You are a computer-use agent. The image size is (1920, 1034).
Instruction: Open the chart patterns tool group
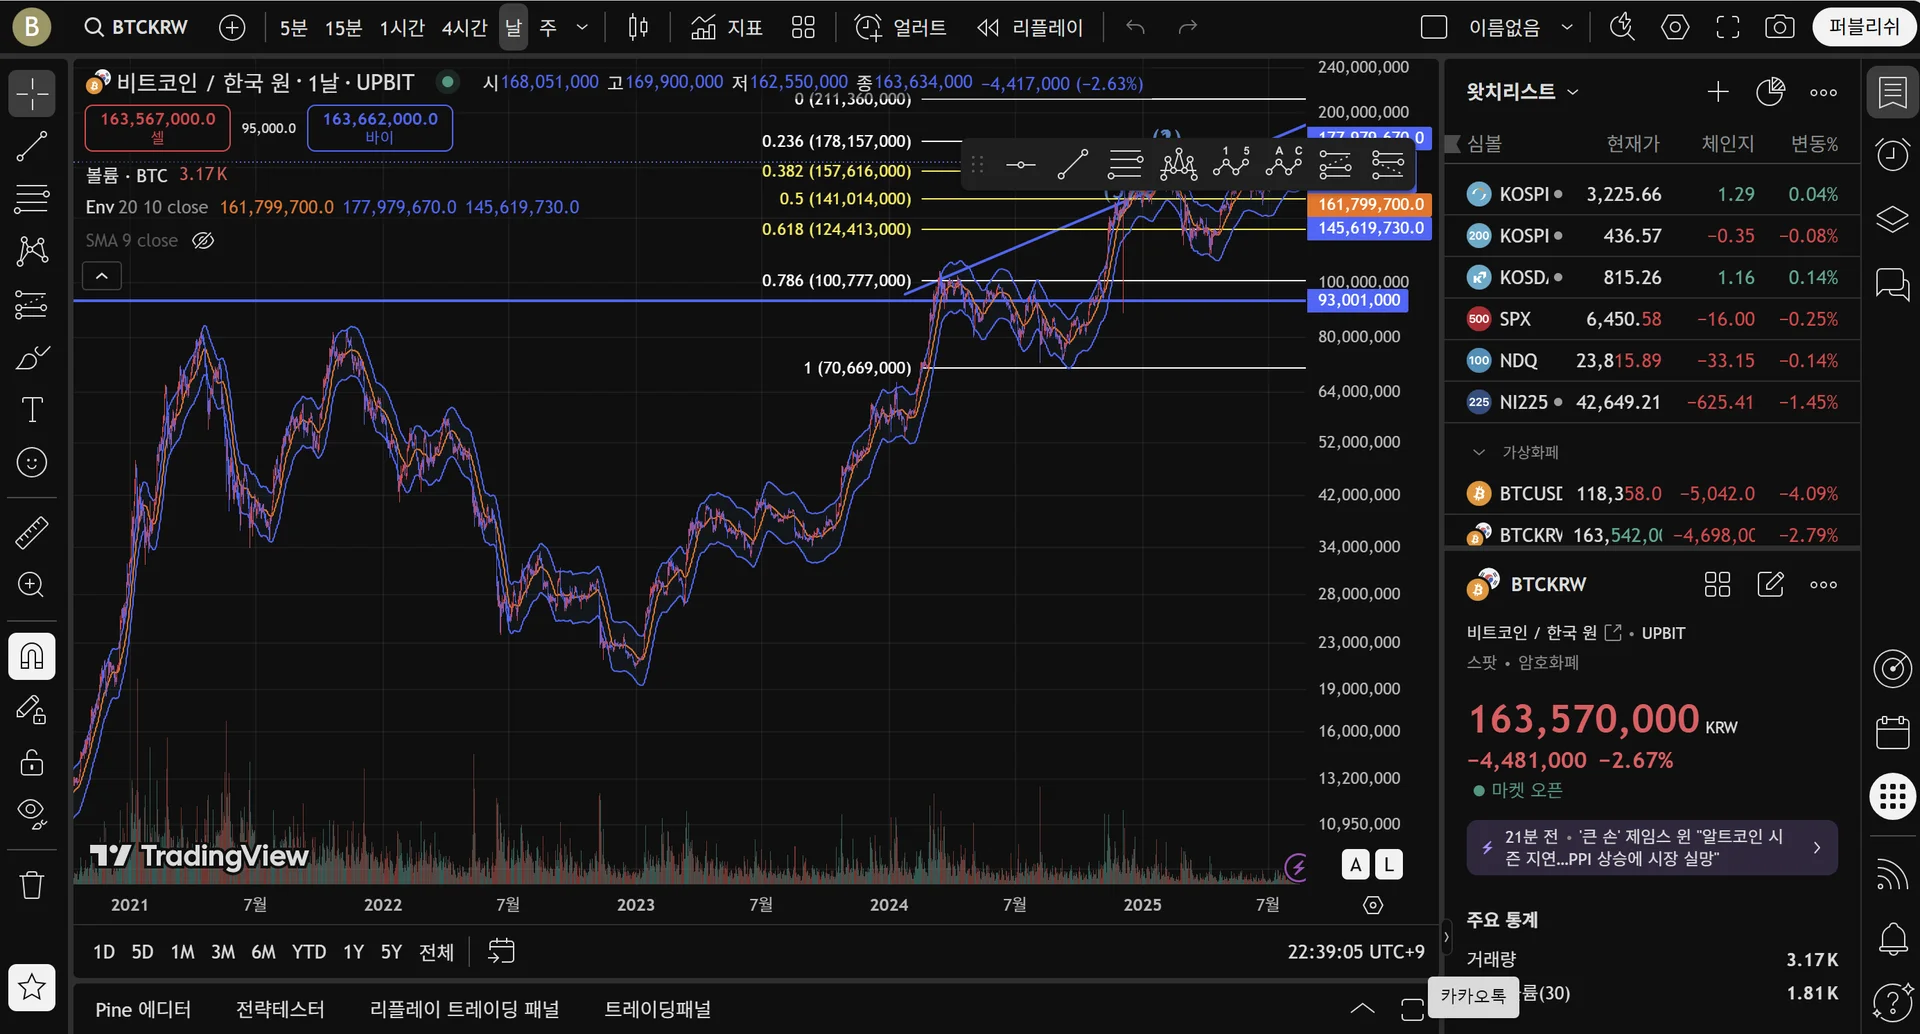pyautogui.click(x=32, y=250)
